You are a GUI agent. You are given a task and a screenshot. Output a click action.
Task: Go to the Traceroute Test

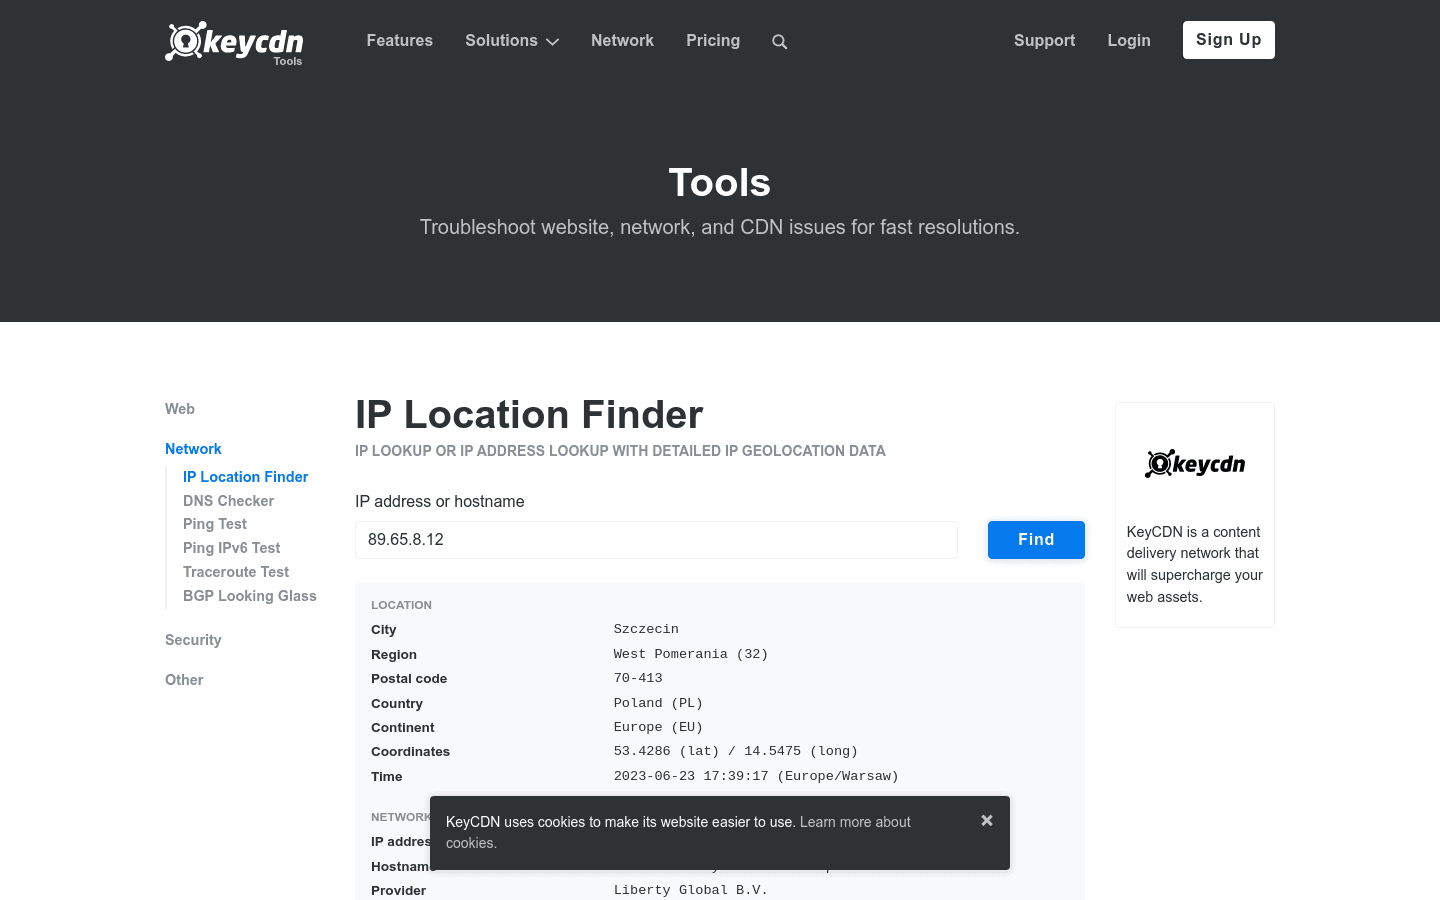pos(236,571)
